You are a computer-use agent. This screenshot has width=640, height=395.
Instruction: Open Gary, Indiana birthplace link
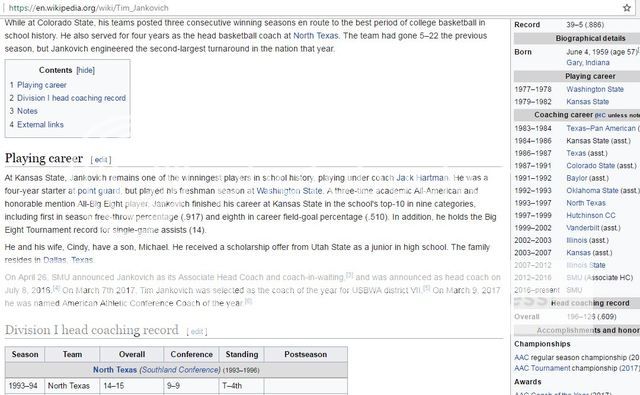point(588,63)
